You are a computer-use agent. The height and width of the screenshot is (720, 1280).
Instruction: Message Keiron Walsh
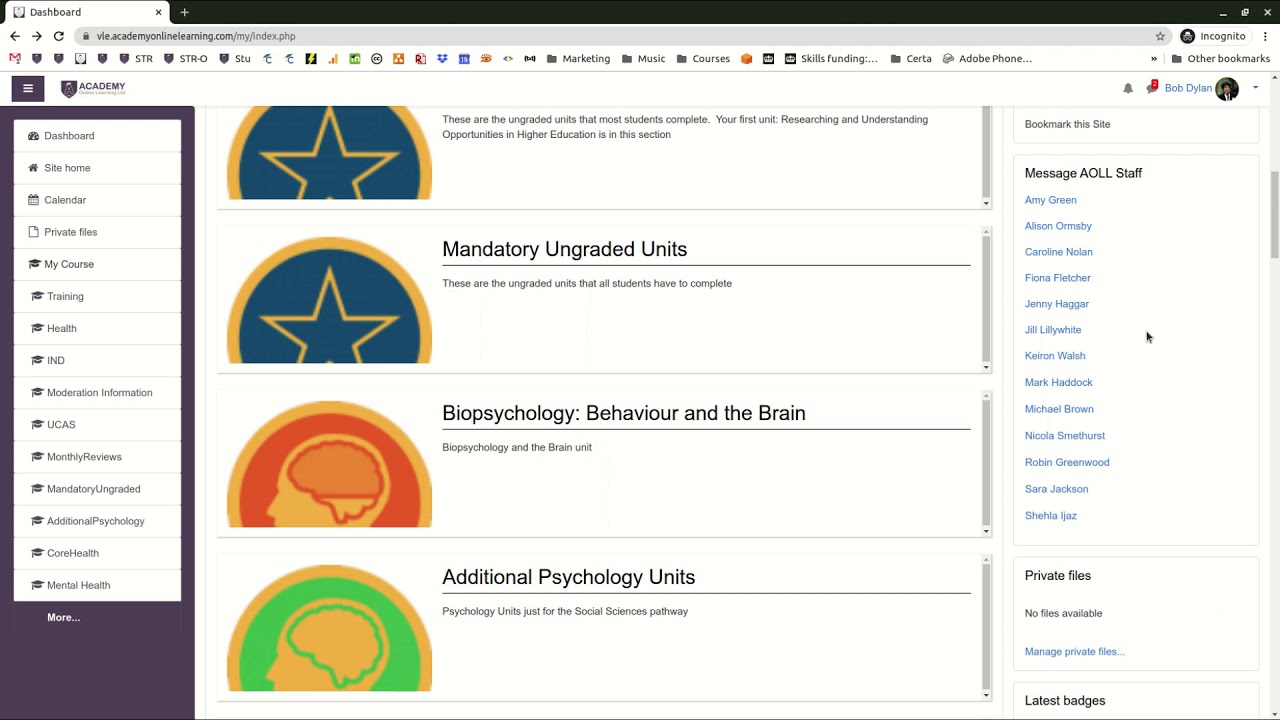[1055, 356]
